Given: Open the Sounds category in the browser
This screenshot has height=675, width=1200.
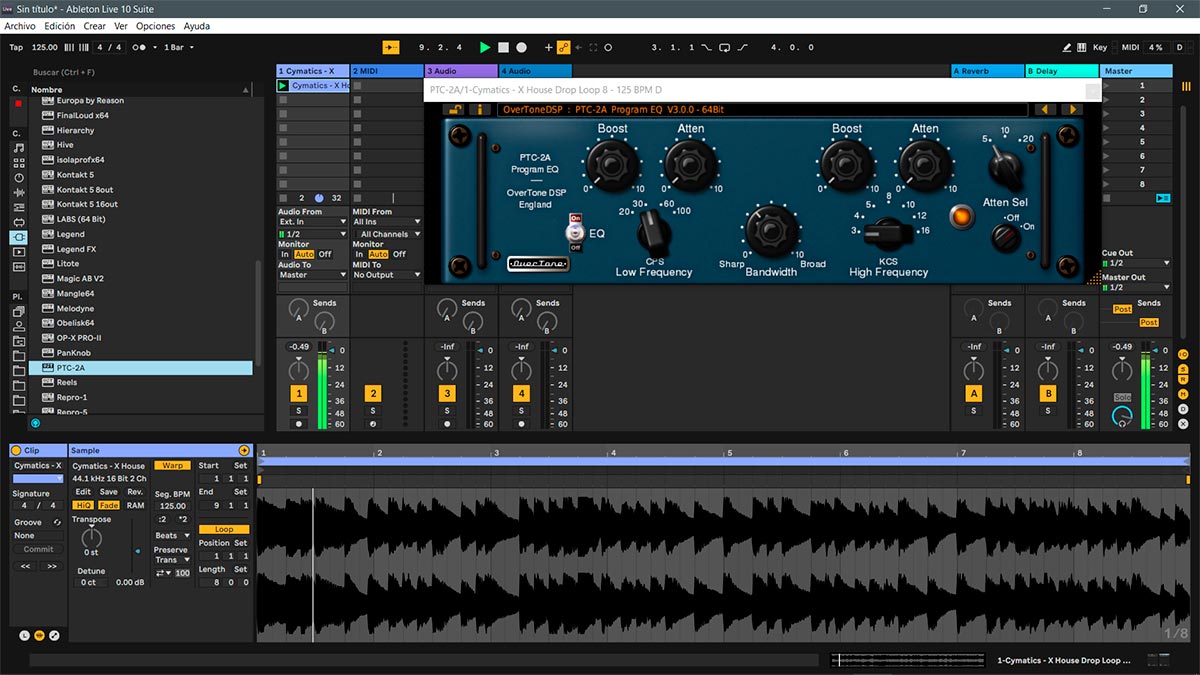Looking at the screenshot, I should (18, 148).
